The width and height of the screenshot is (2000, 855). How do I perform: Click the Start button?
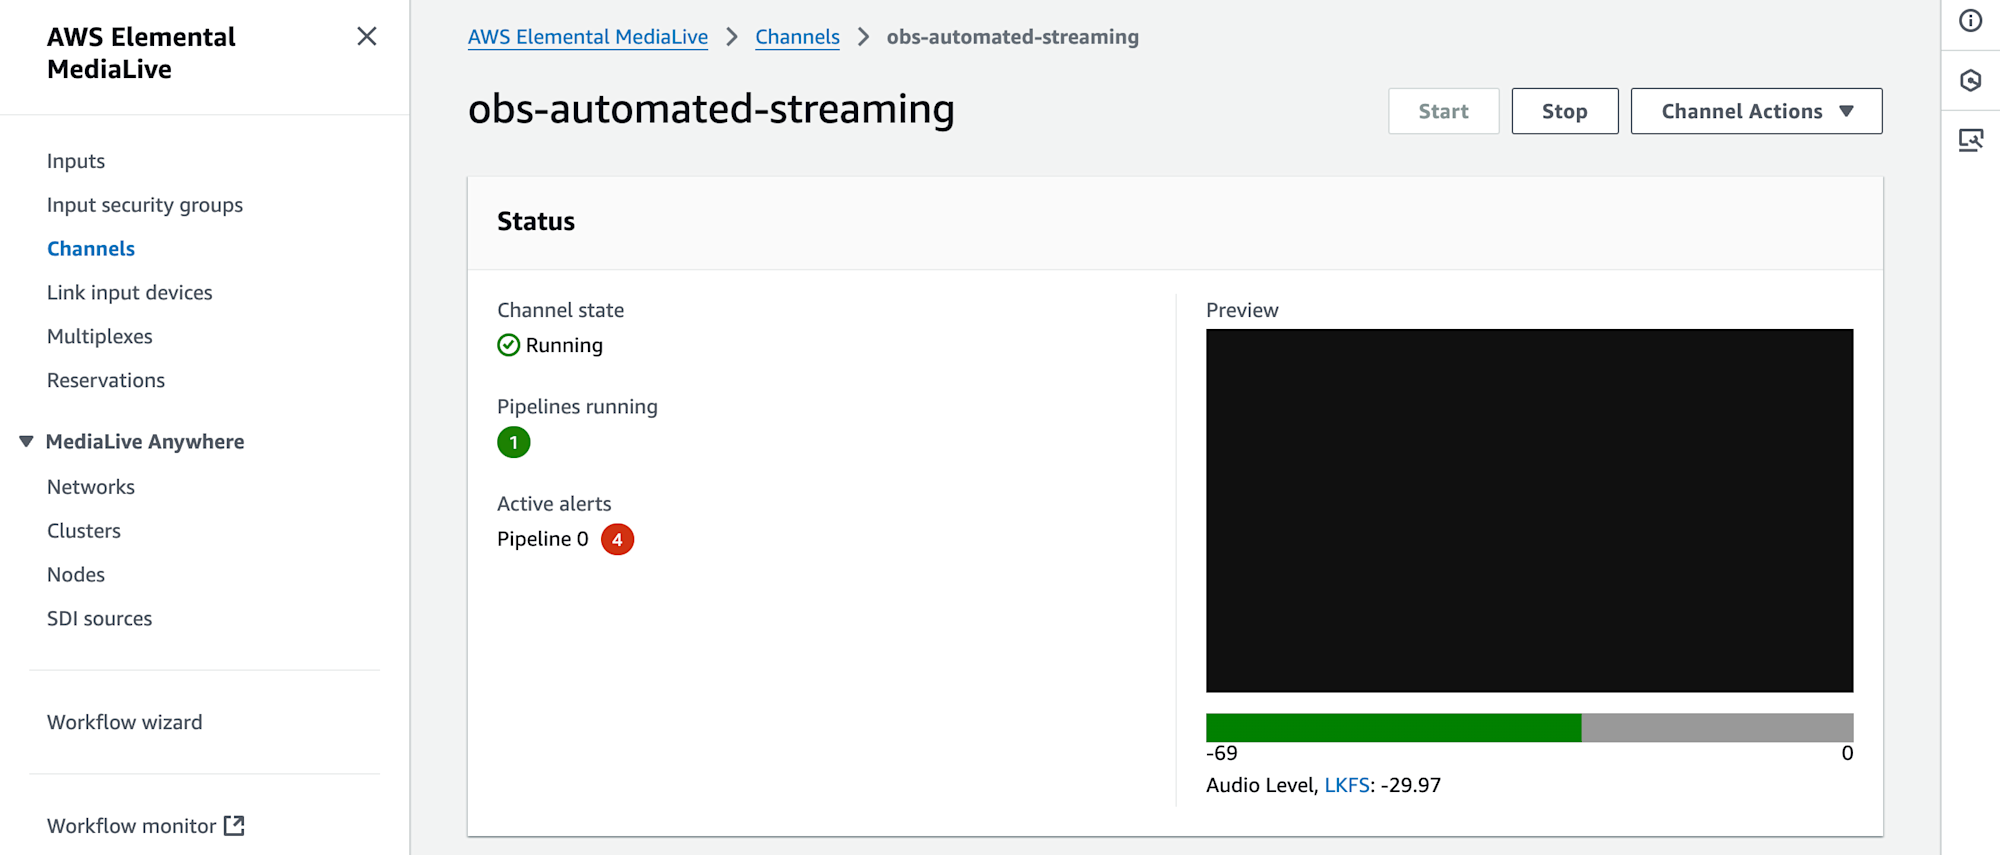point(1443,111)
